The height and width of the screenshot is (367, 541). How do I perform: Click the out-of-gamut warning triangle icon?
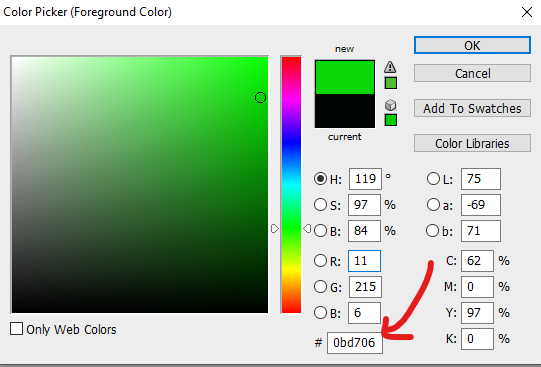[x=390, y=67]
